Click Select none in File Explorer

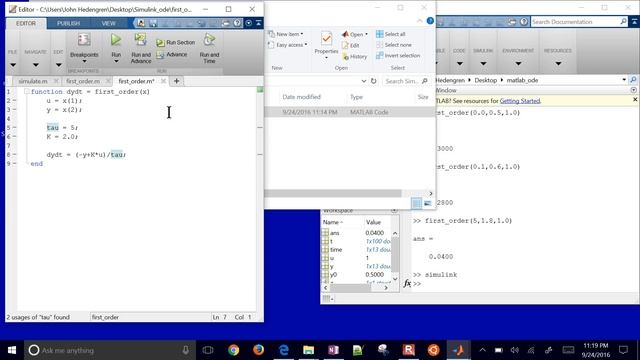pos(394,44)
